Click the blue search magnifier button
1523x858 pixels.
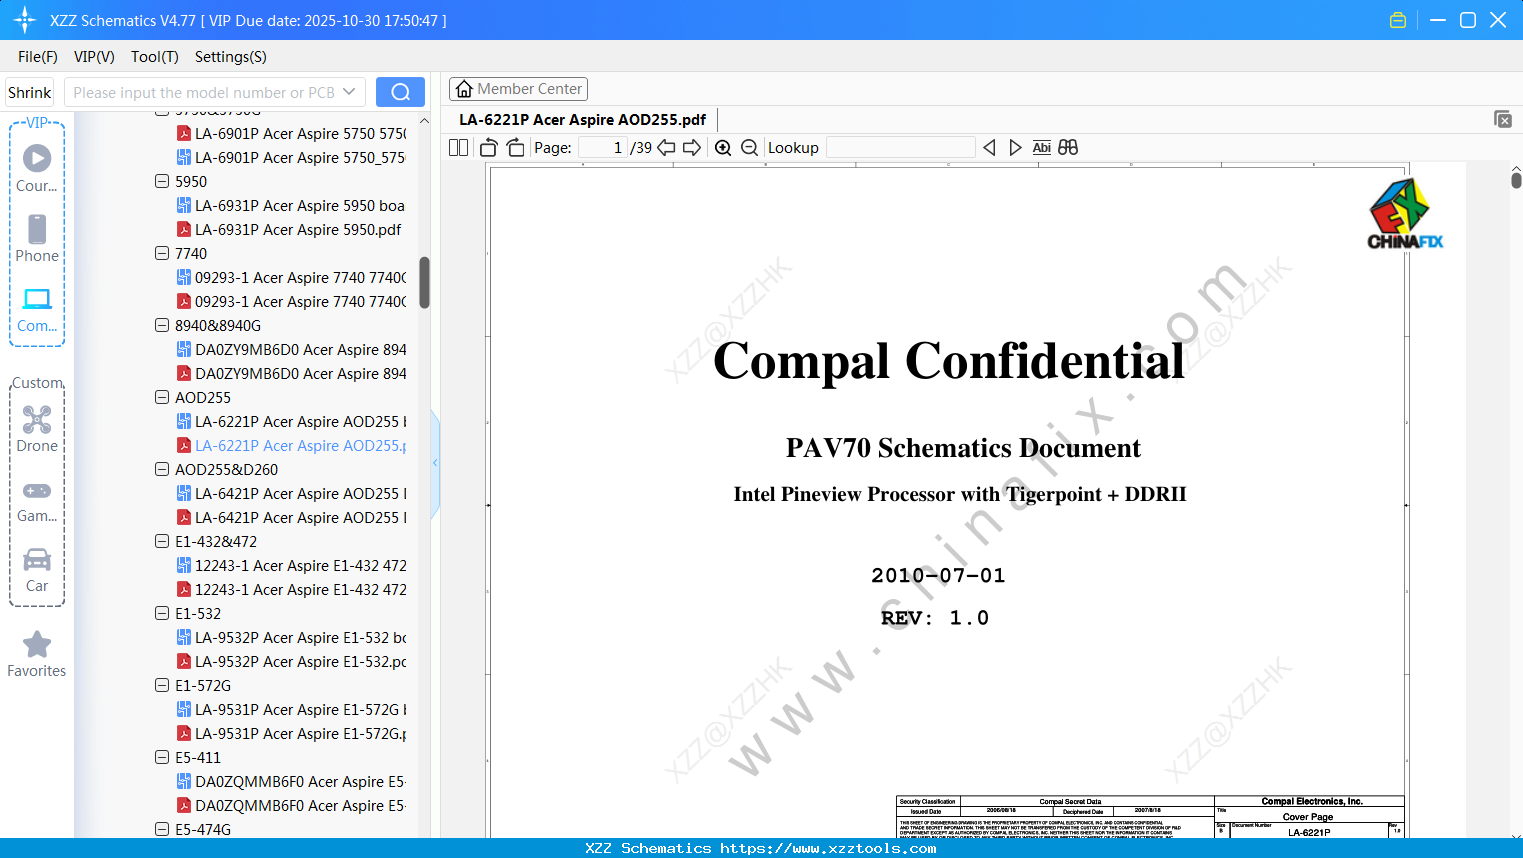coord(400,92)
